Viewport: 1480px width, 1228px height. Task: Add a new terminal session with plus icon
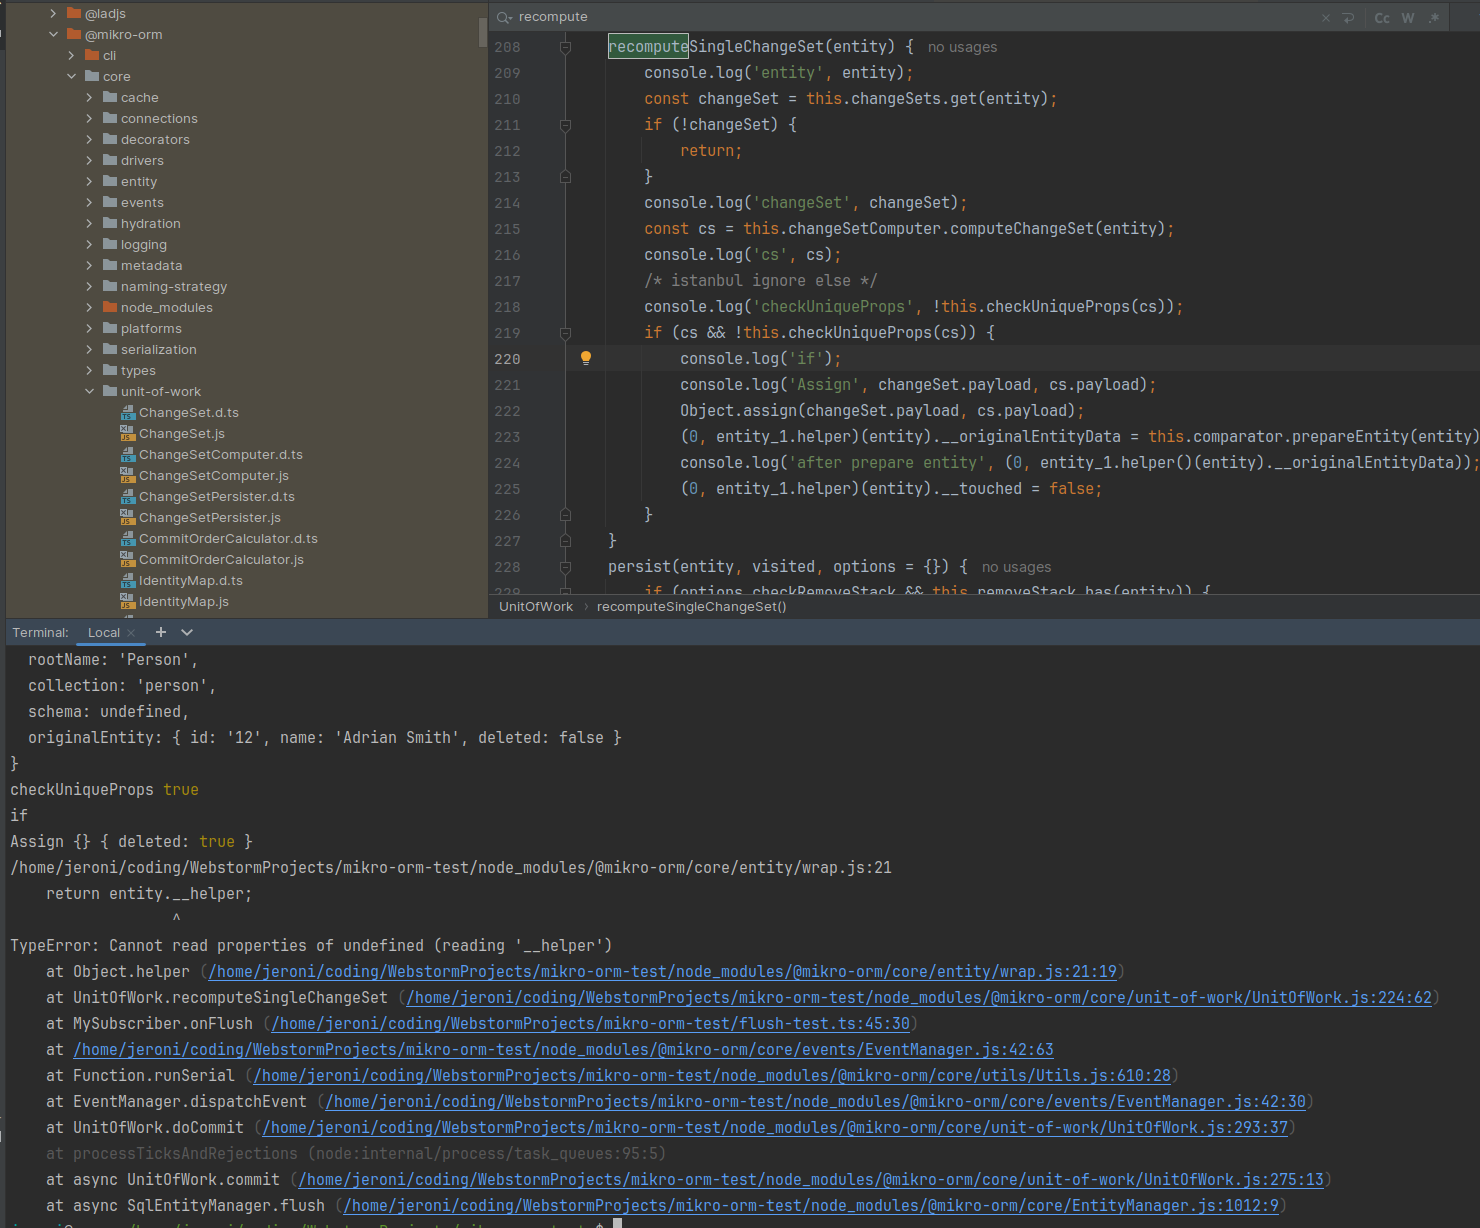click(160, 632)
